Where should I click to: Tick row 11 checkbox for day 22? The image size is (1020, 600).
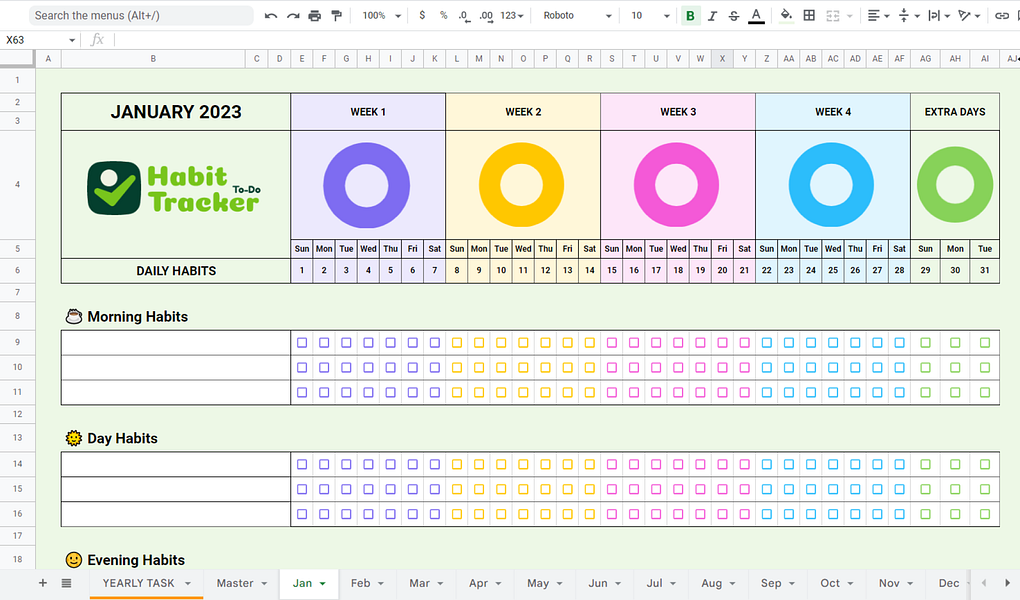coord(766,392)
